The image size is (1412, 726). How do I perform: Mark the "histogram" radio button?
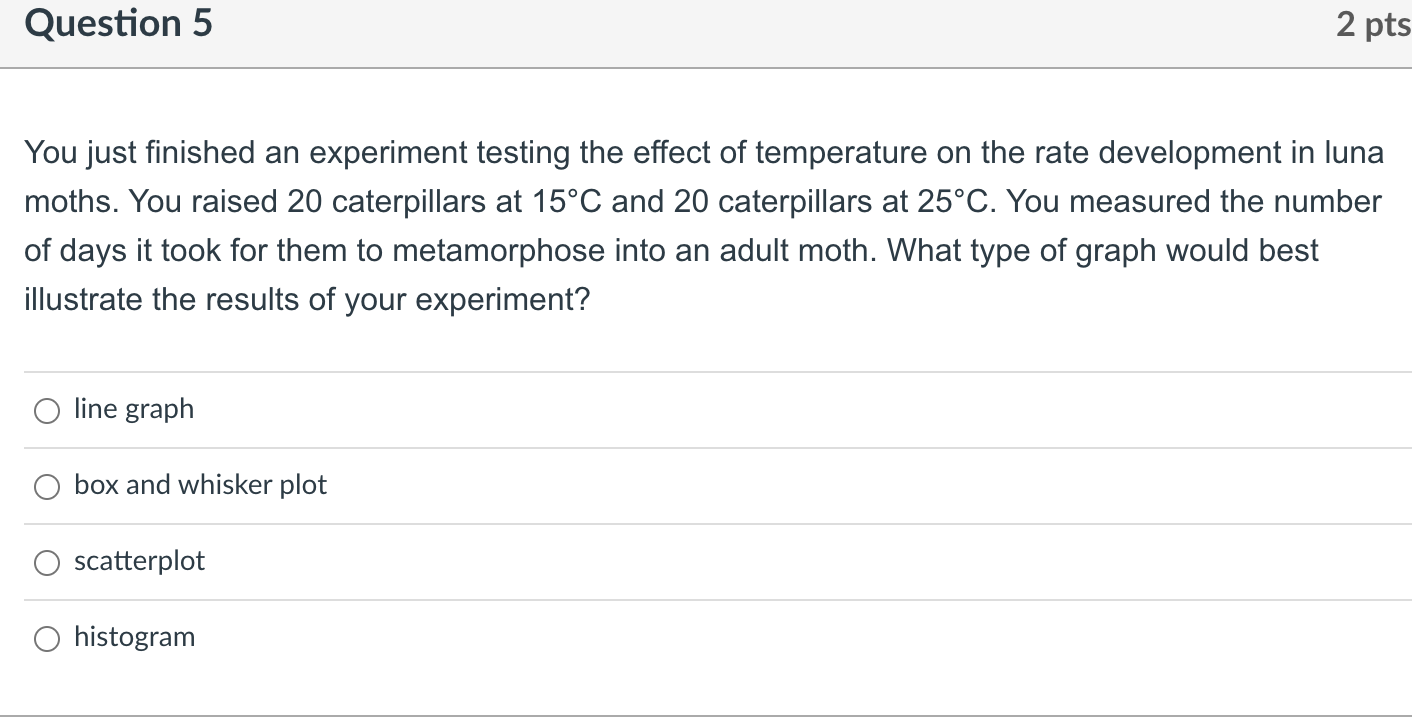click(47, 639)
